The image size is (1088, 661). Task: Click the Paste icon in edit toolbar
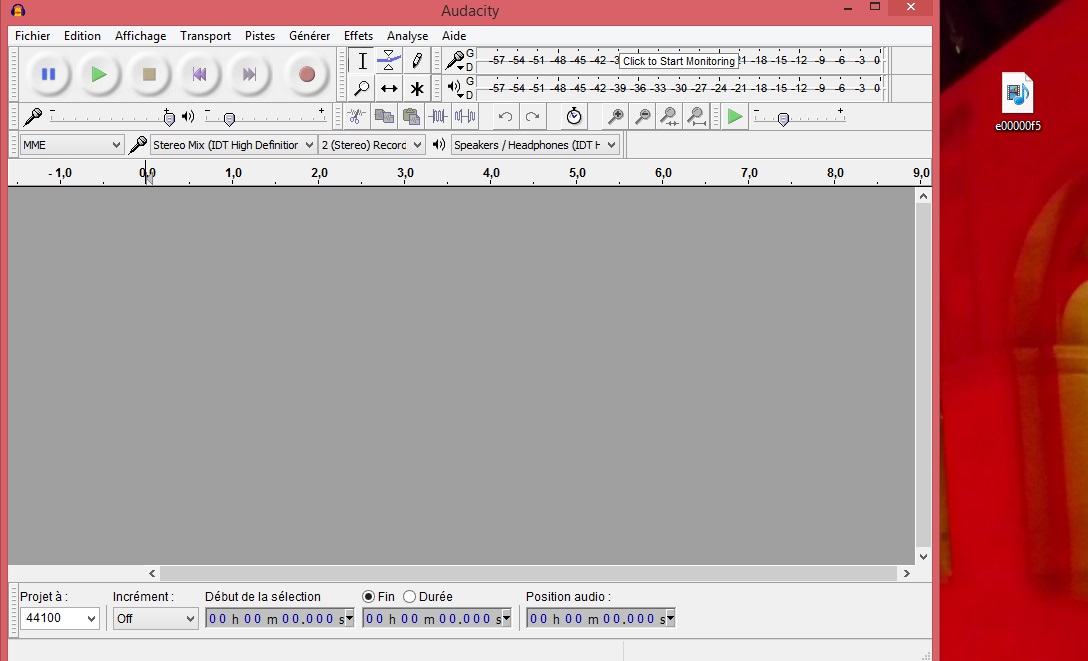pos(411,117)
